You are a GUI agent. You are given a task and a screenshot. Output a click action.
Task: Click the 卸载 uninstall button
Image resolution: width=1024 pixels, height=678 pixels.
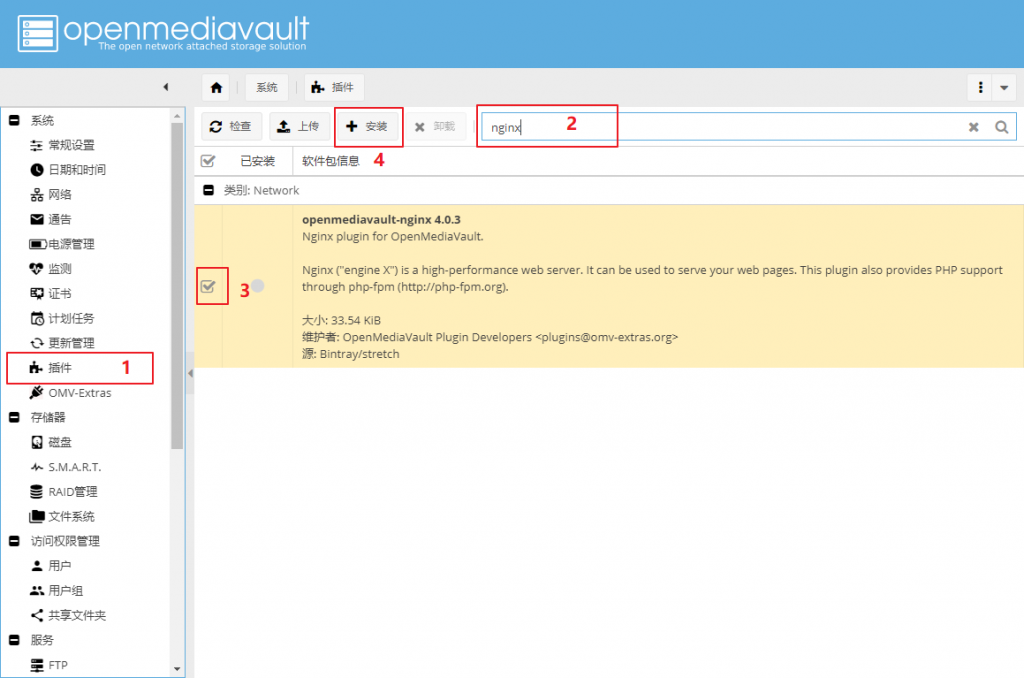(x=436, y=127)
